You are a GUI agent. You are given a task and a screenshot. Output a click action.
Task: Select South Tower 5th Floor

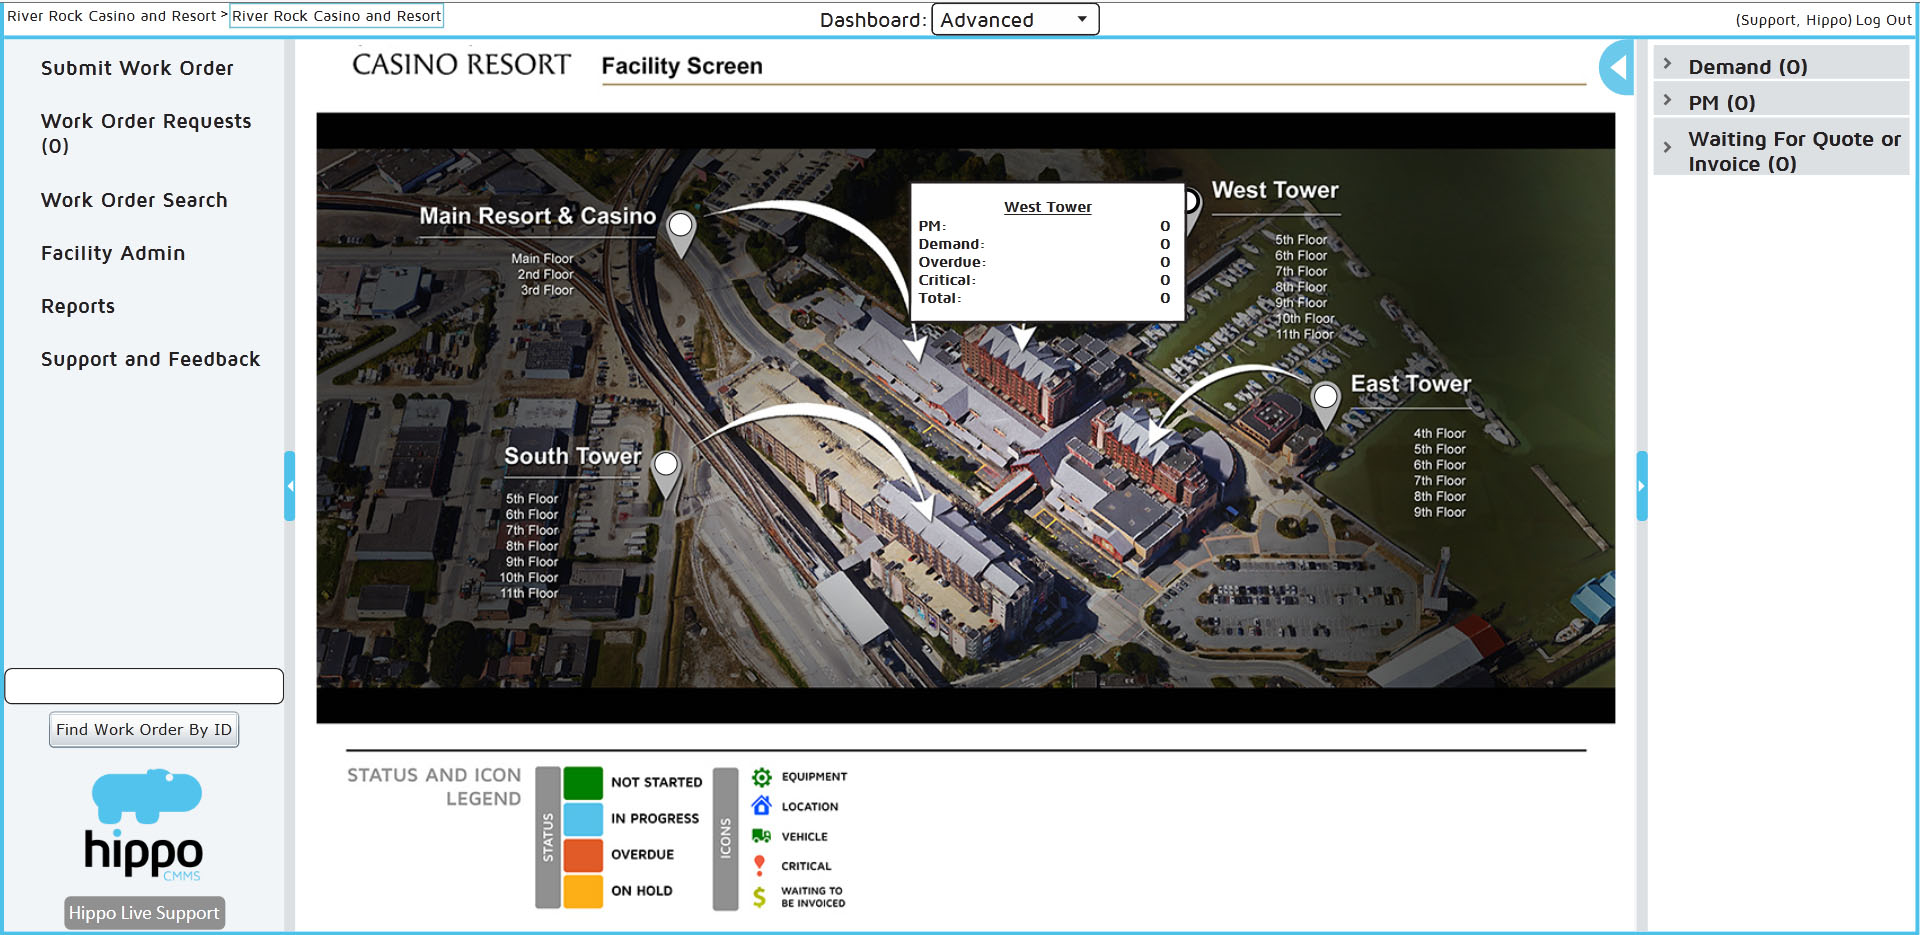tap(532, 499)
